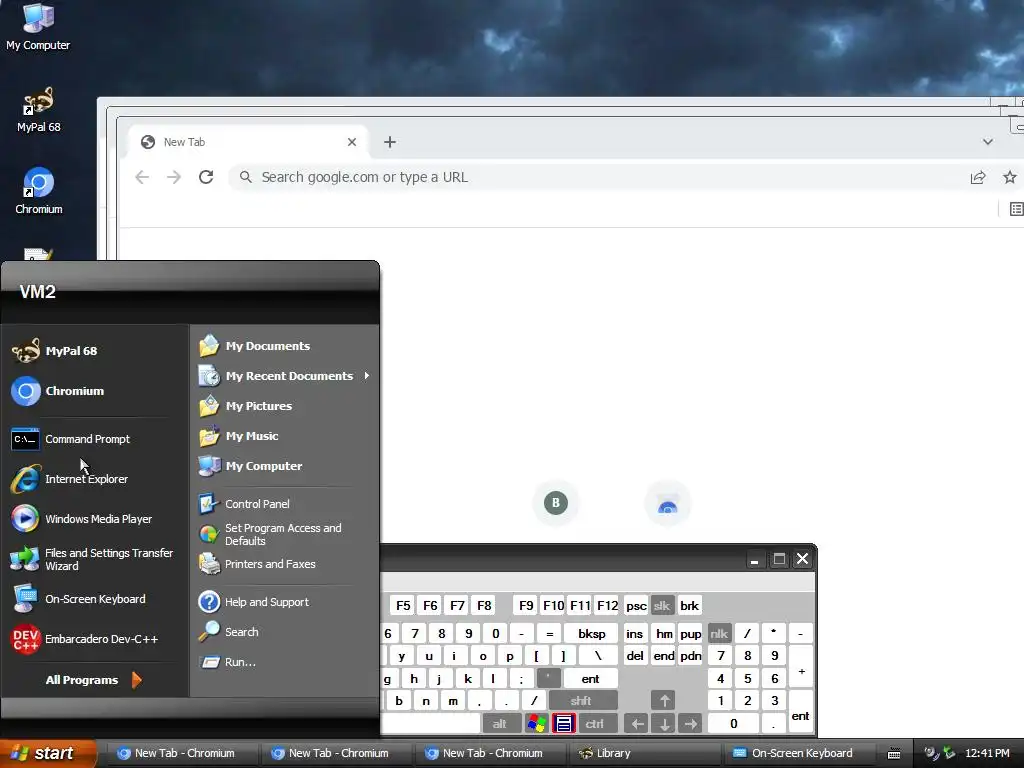Open MyPal 68 from Start menu
Image resolution: width=1024 pixels, height=768 pixels.
point(55,351)
